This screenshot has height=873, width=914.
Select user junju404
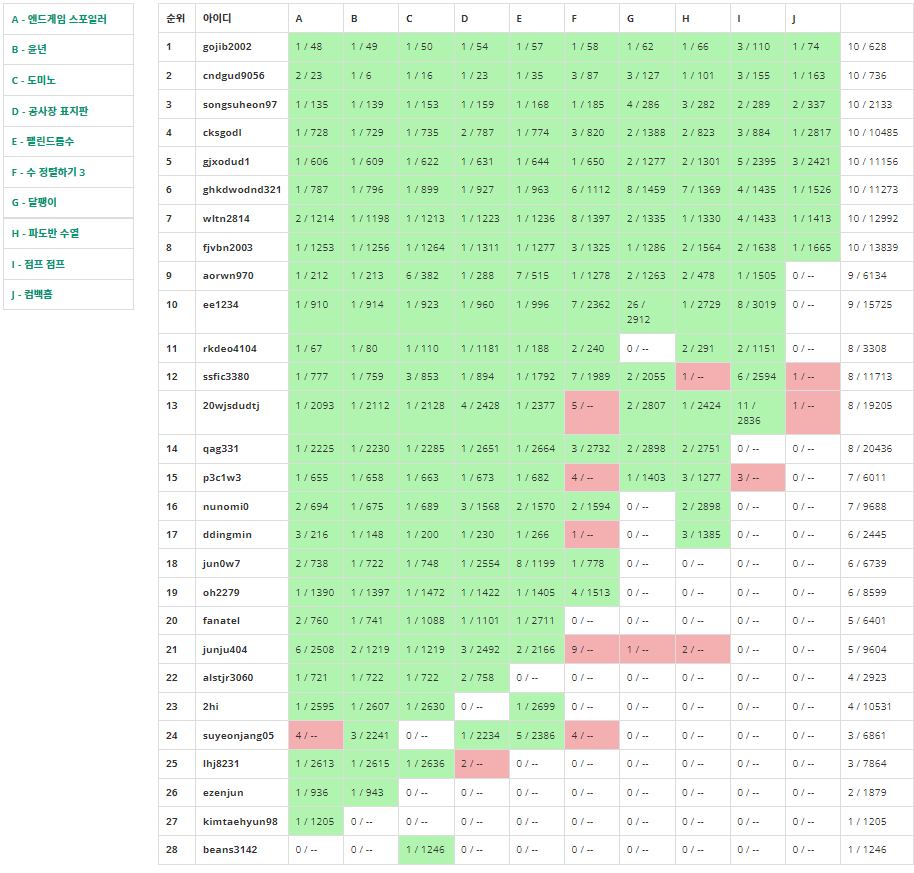[x=224, y=650]
